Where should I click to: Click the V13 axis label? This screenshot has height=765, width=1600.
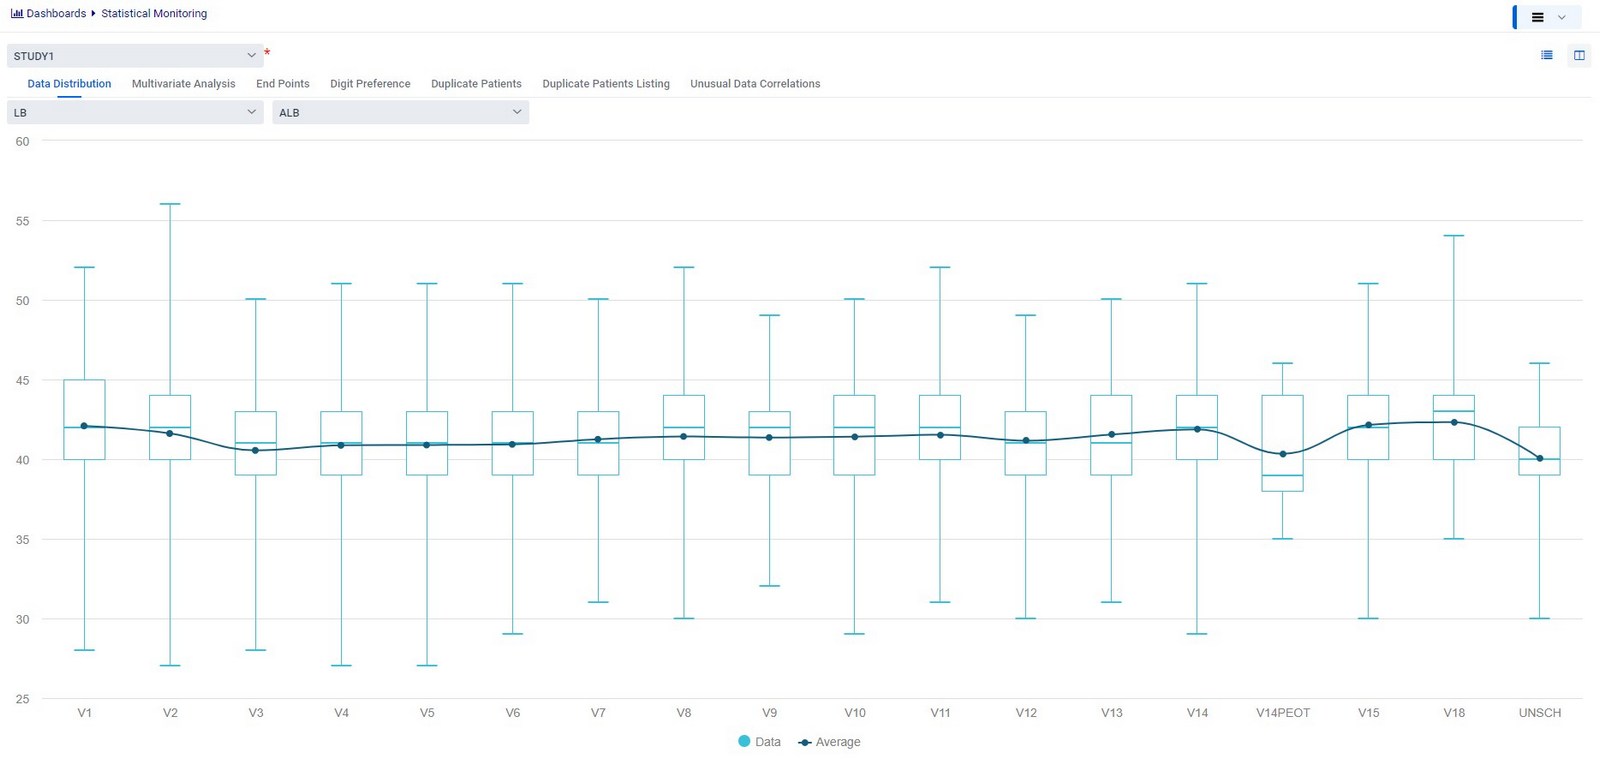(x=1112, y=713)
